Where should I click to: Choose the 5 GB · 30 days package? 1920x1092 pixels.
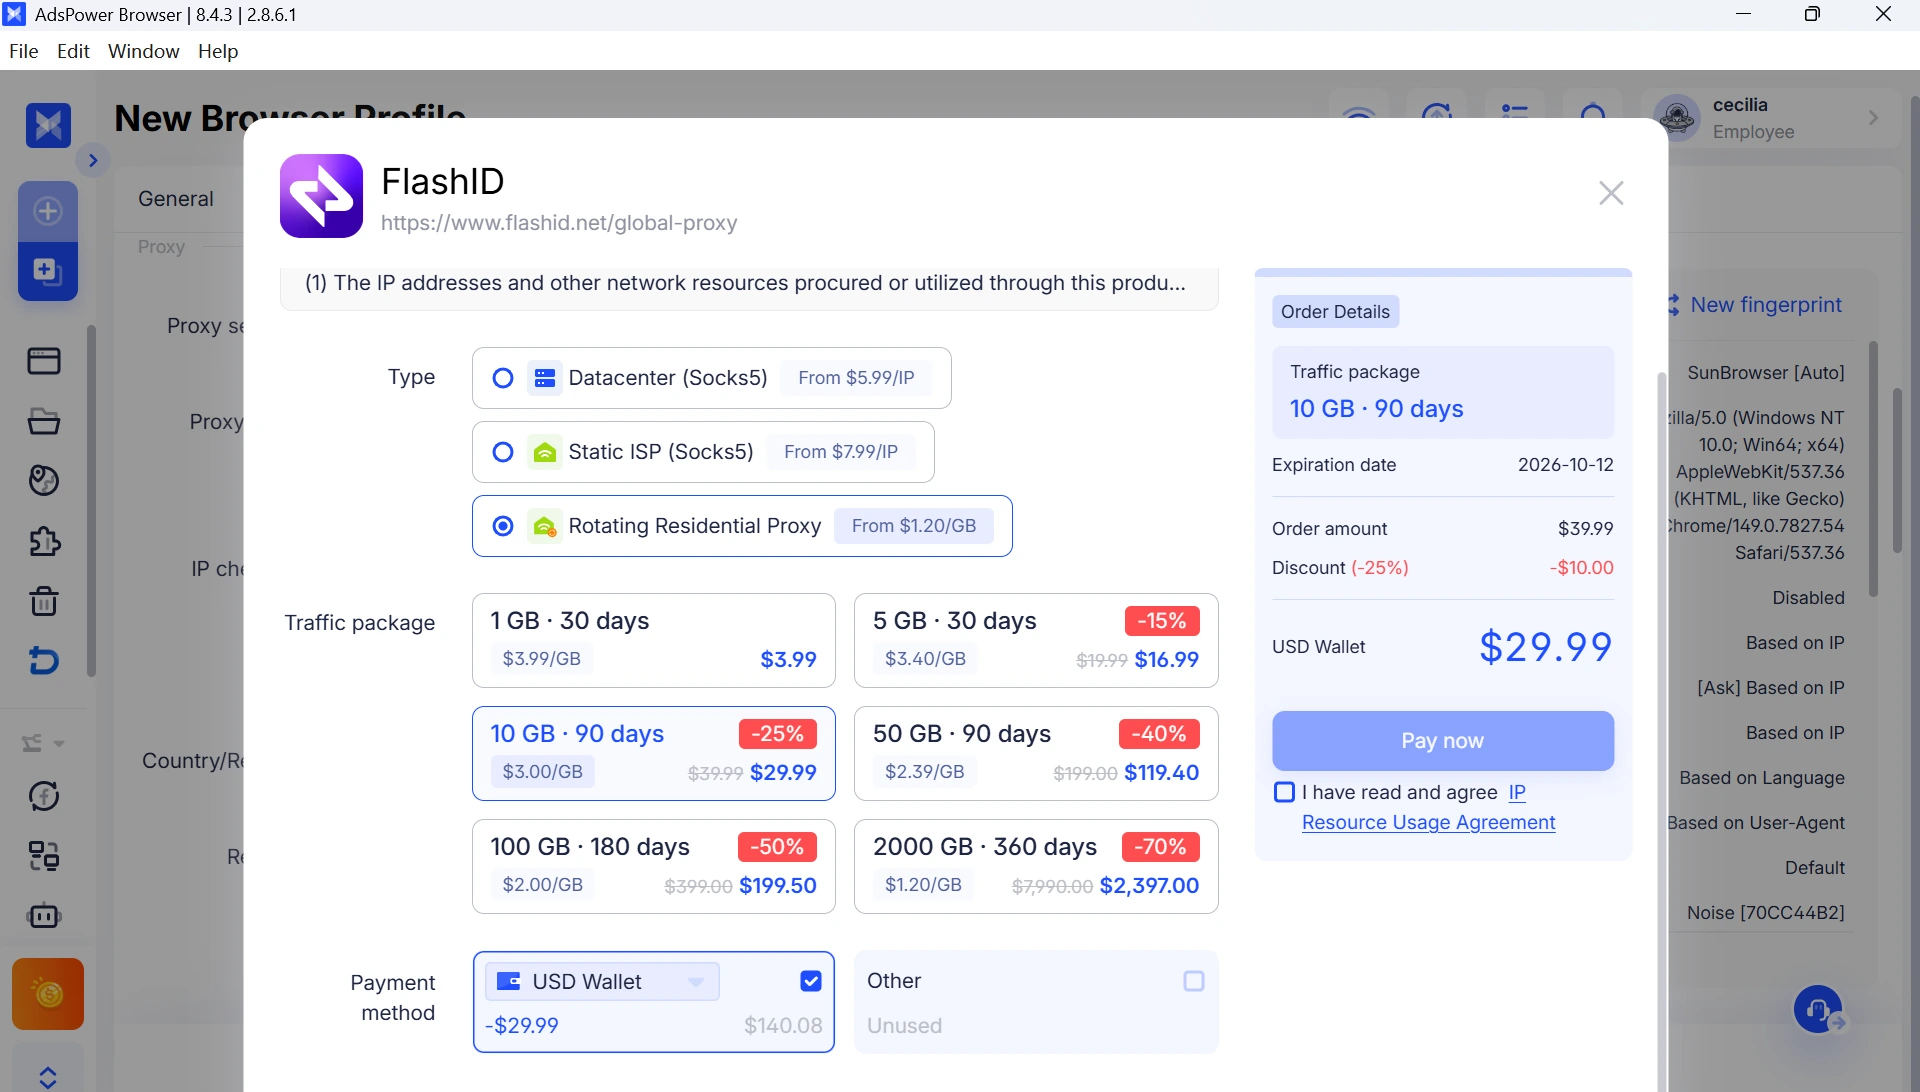[x=1036, y=640]
